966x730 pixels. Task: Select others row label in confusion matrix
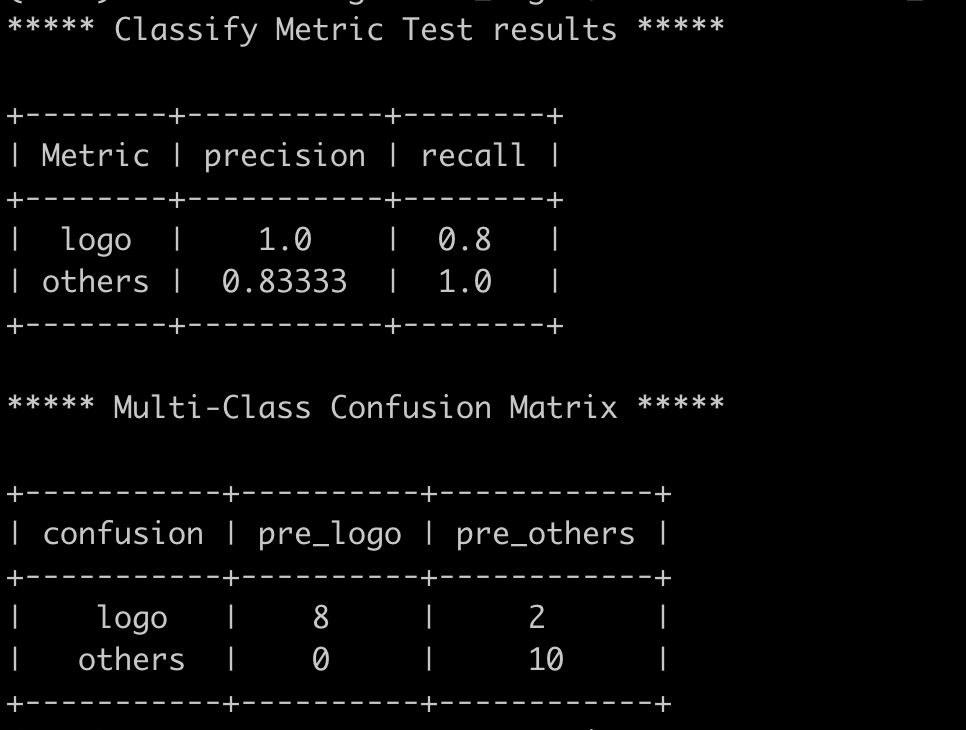(x=131, y=660)
